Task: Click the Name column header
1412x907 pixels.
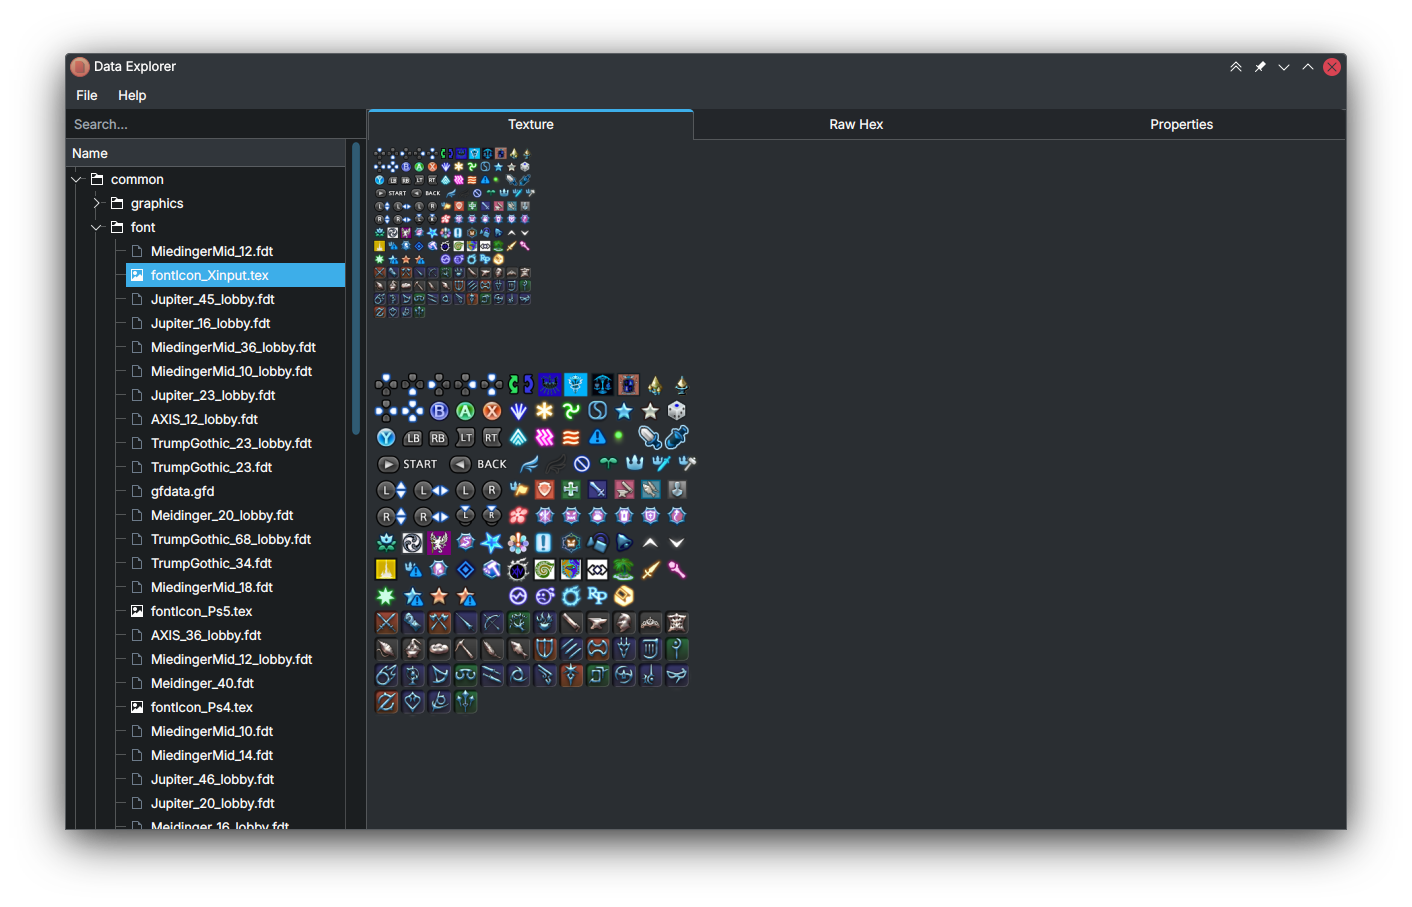Action: click(206, 153)
